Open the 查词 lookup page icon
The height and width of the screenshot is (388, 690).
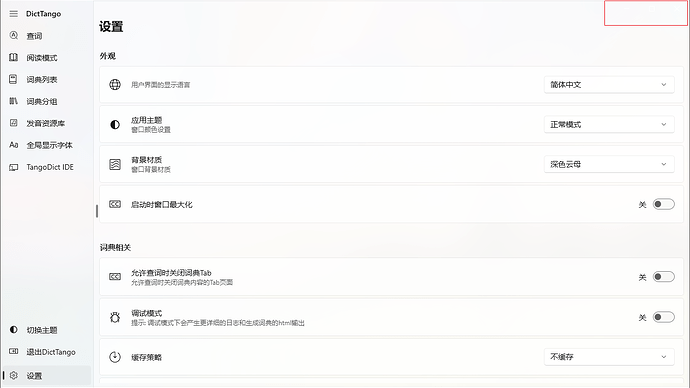14,35
